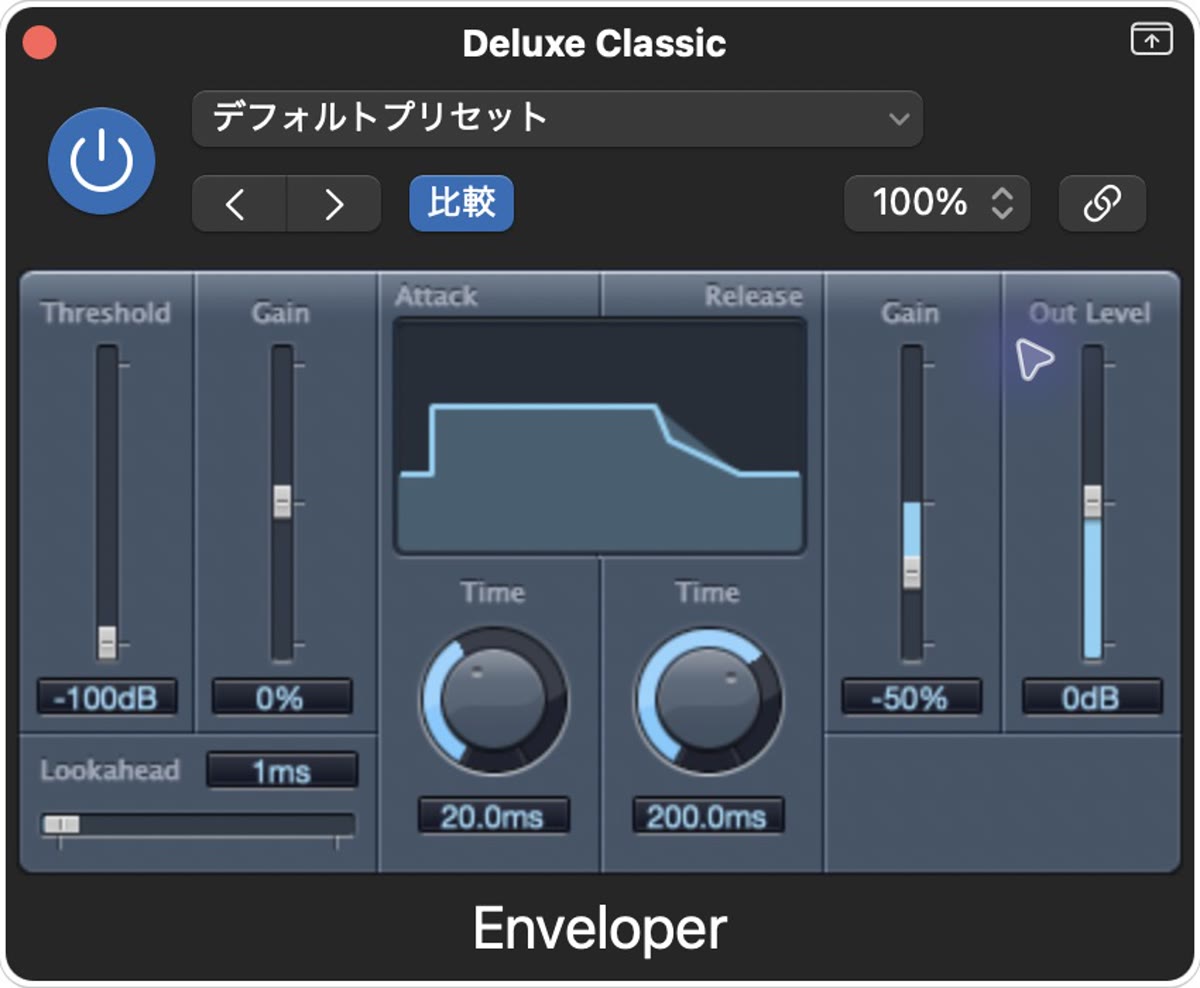This screenshot has width=1200, height=988.
Task: Toggle the plug-in power button
Action: (102, 162)
